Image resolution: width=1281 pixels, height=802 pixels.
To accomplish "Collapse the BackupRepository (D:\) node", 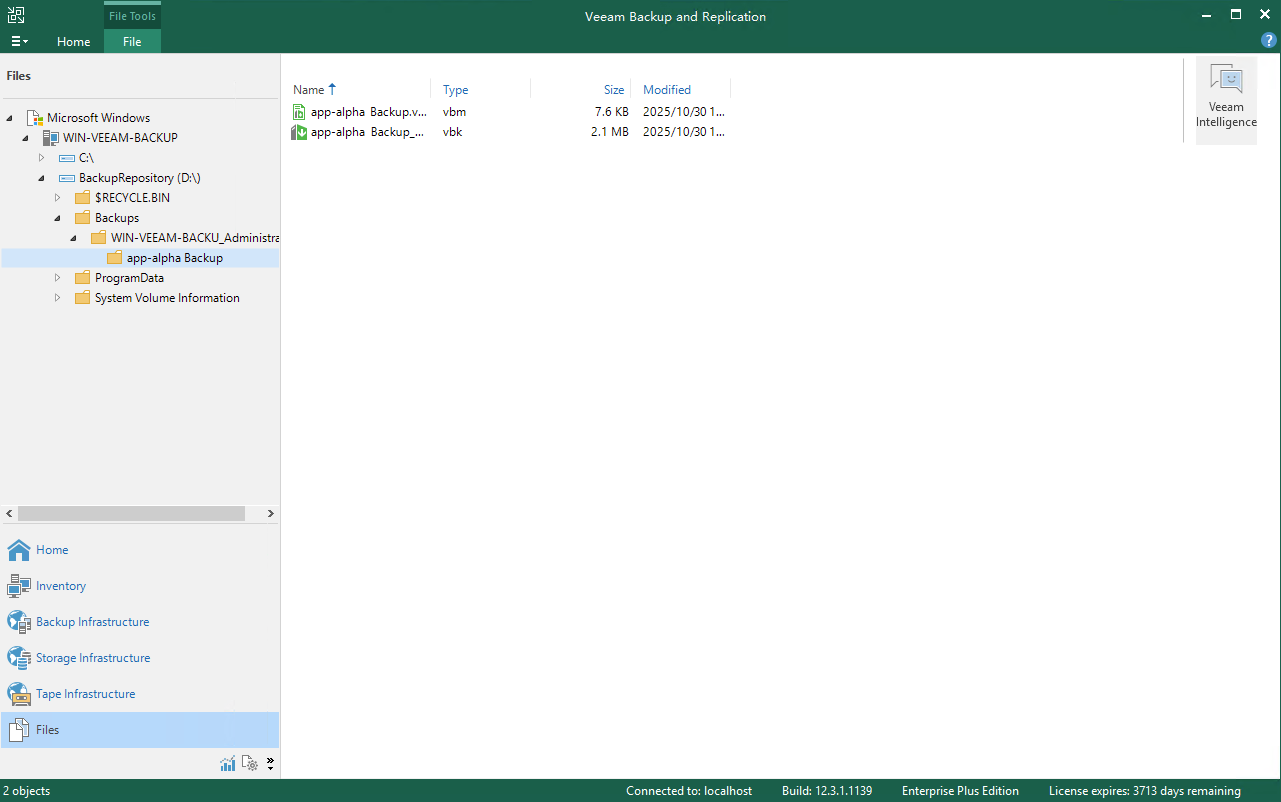I will [42, 178].
